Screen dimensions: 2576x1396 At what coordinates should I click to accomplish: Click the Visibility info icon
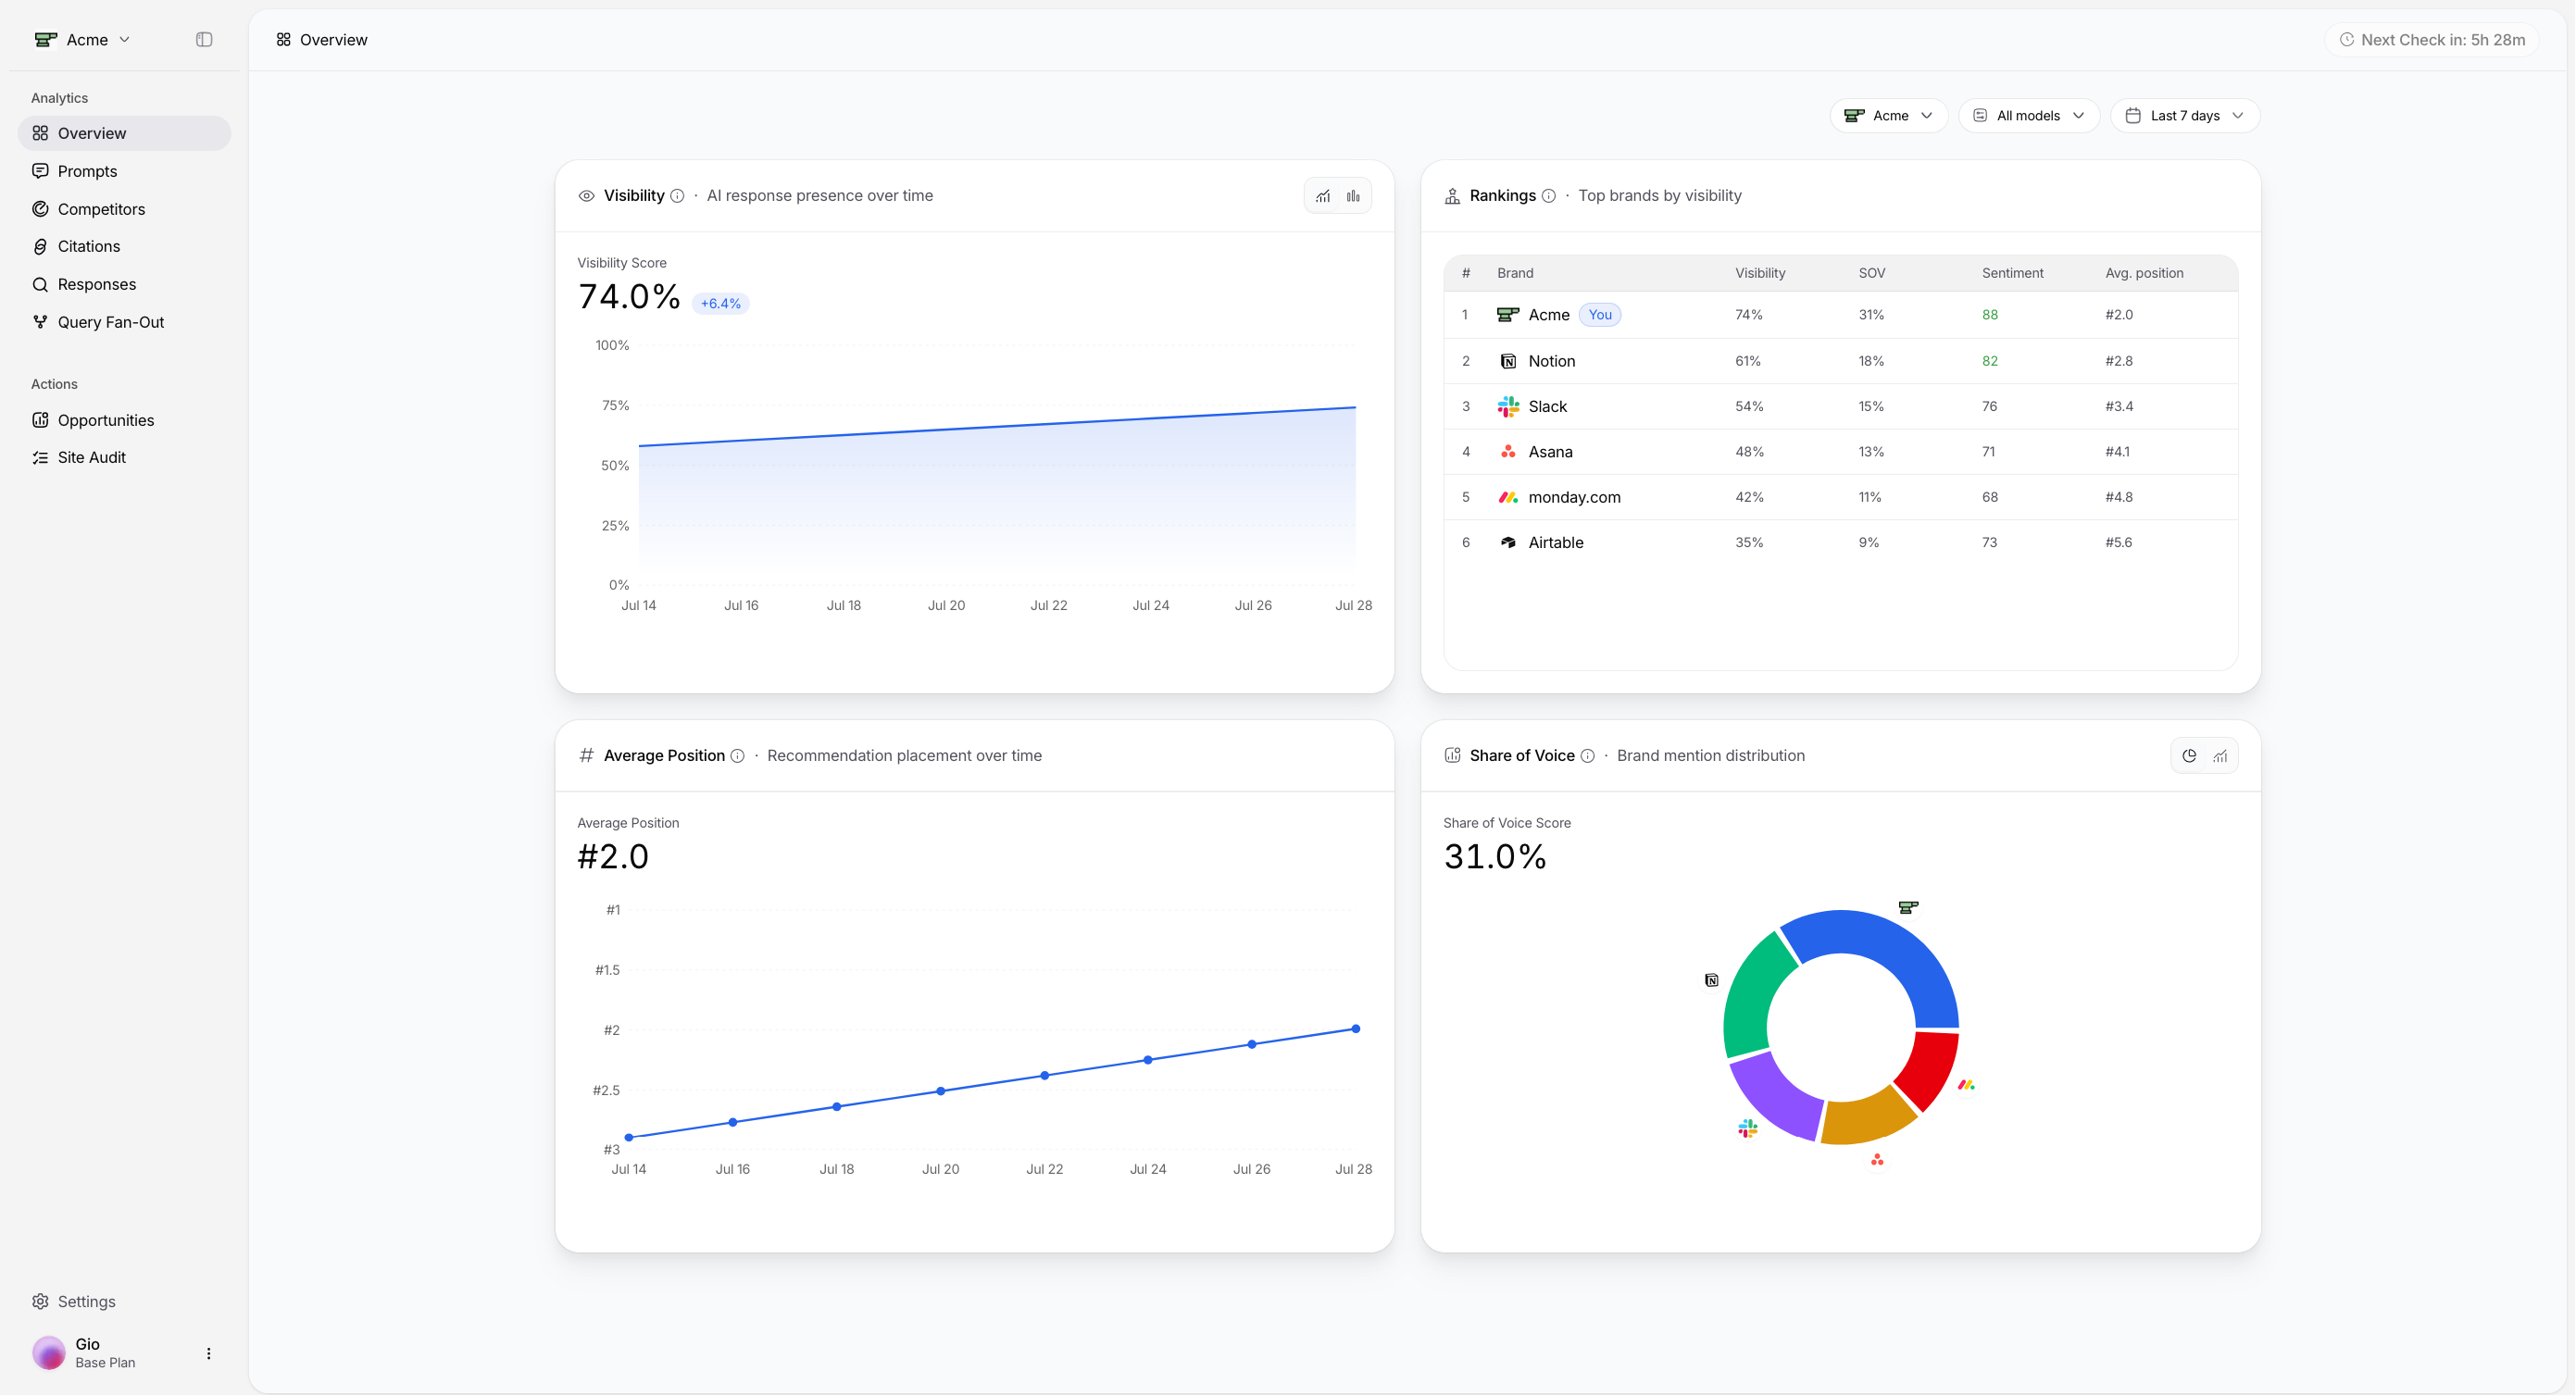(677, 196)
